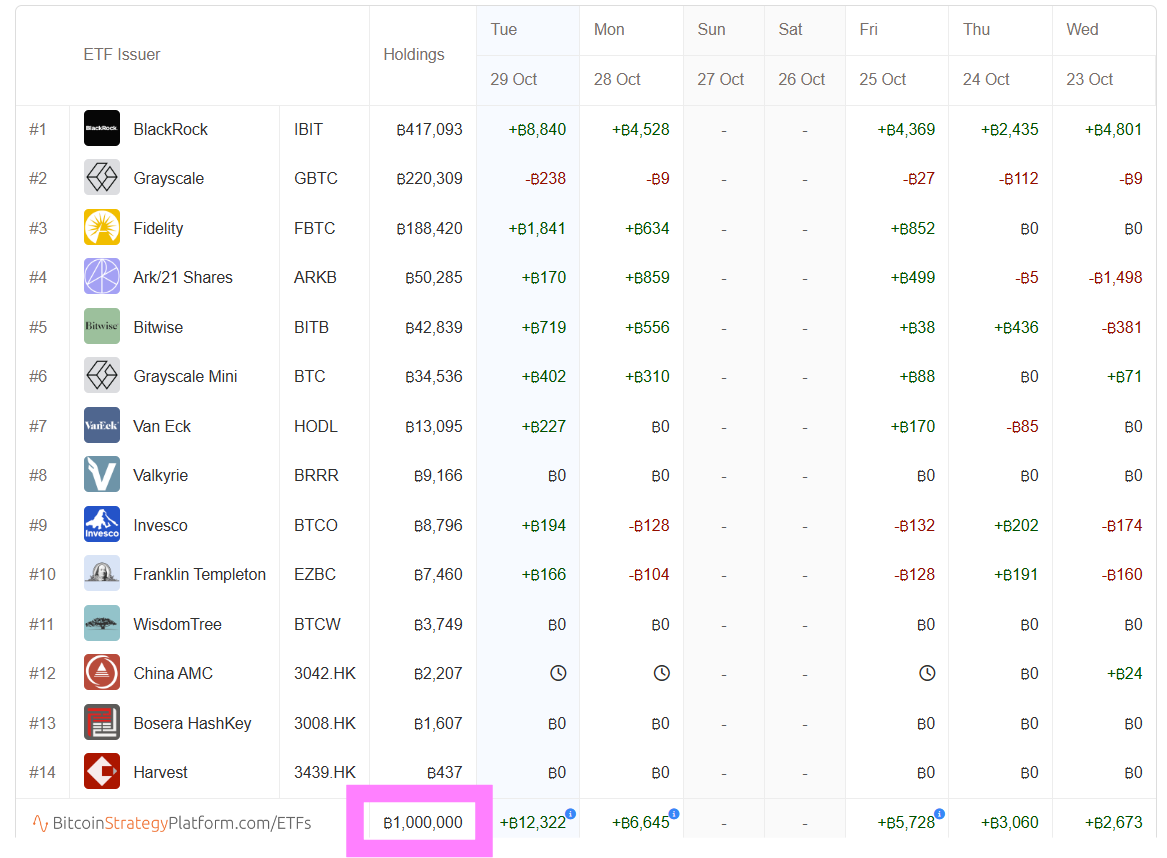The image size is (1167, 858).
Task: Click China AMC's Tuesday pending clock icon
Action: click(x=558, y=673)
